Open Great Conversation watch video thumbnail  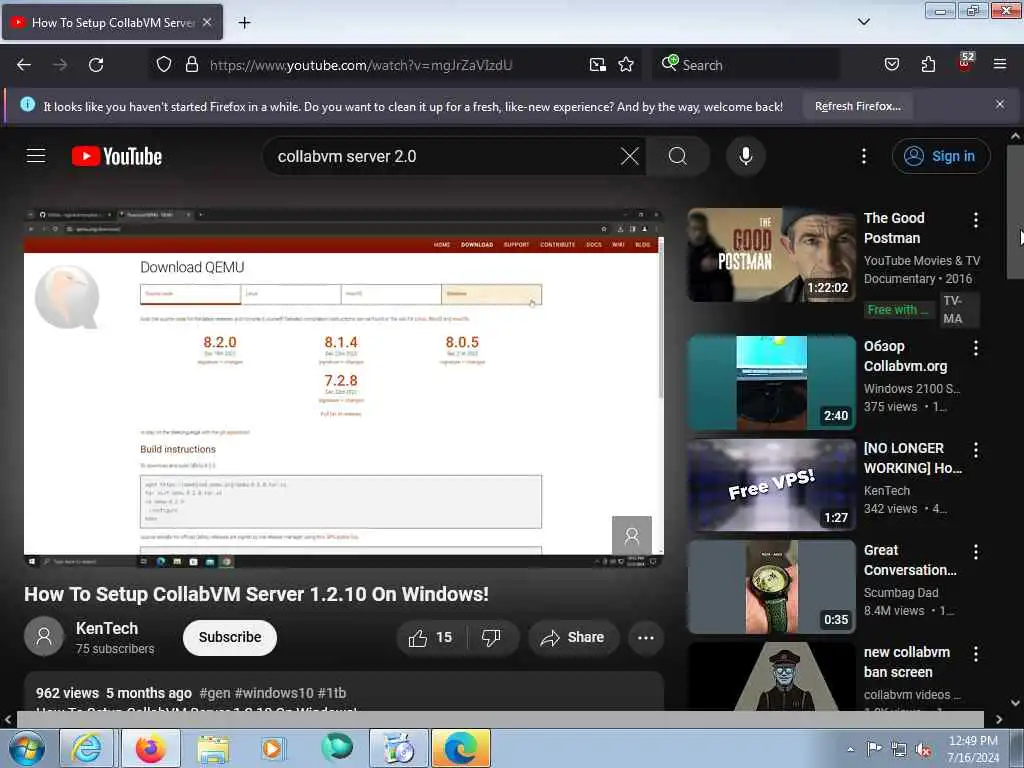[771, 586]
